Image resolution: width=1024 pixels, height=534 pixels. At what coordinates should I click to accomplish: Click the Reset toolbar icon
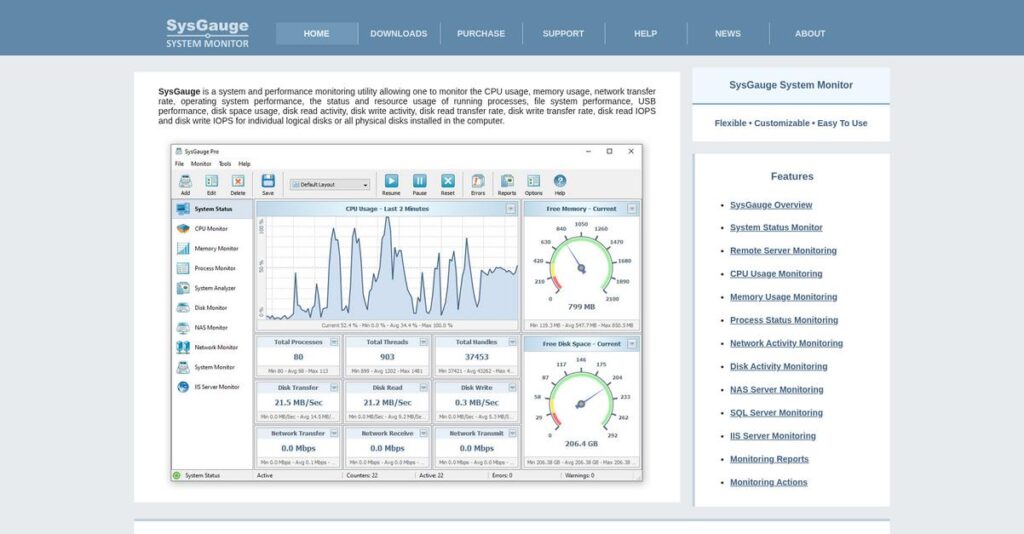coord(447,181)
